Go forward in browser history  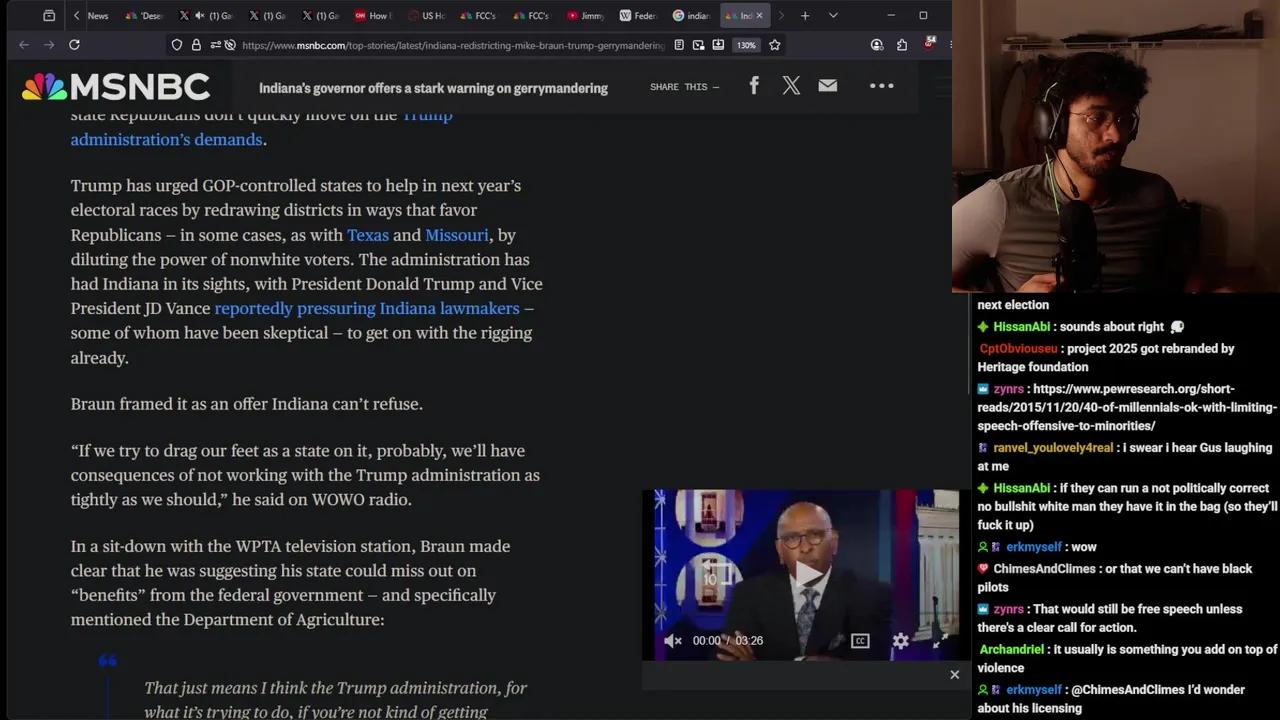[x=49, y=45]
